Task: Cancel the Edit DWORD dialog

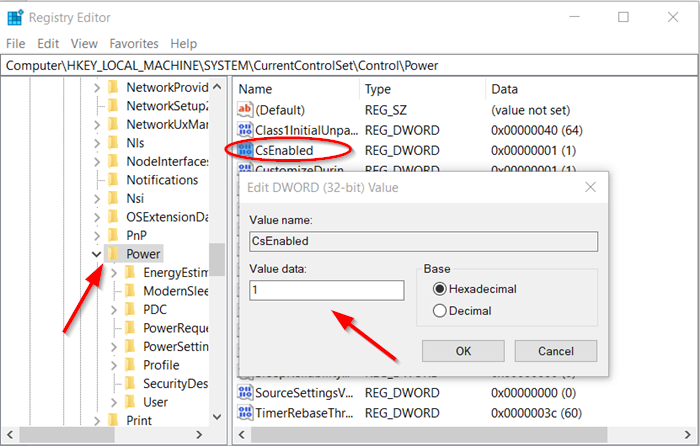Action: coord(555,351)
